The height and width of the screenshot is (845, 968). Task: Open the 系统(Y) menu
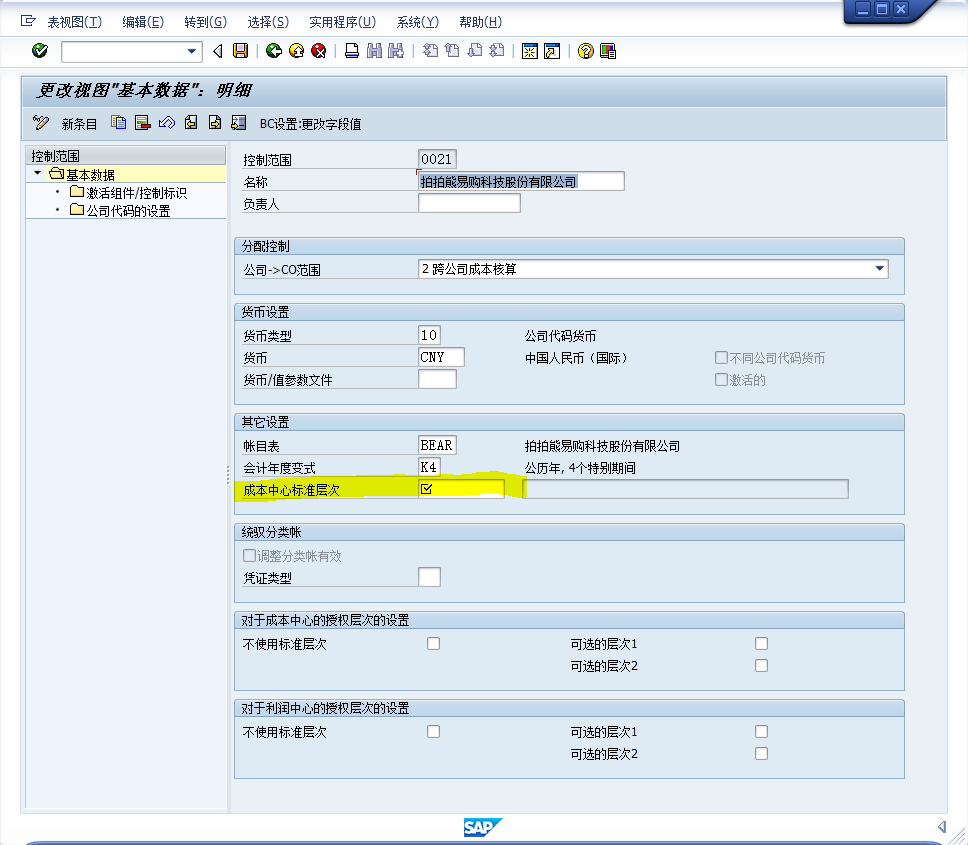(417, 22)
